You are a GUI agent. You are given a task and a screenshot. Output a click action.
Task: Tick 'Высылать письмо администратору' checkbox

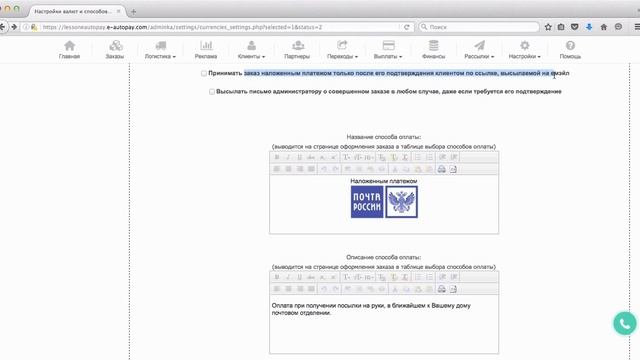tap(211, 92)
